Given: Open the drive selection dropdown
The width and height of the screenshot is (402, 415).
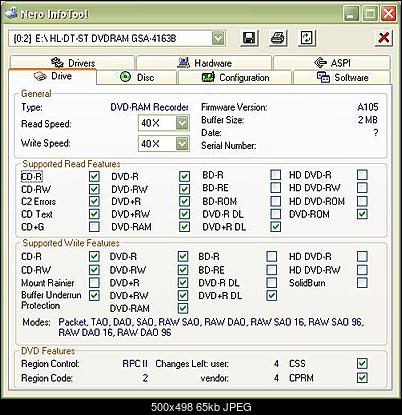Looking at the screenshot, I should [x=218, y=38].
